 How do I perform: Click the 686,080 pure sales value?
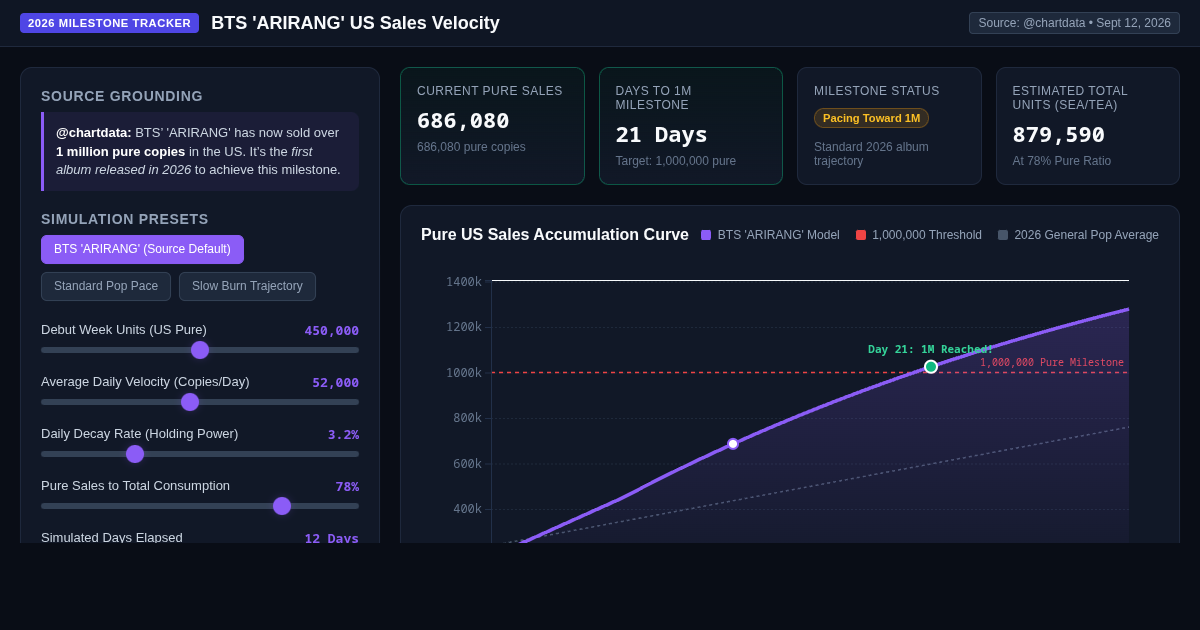(463, 120)
